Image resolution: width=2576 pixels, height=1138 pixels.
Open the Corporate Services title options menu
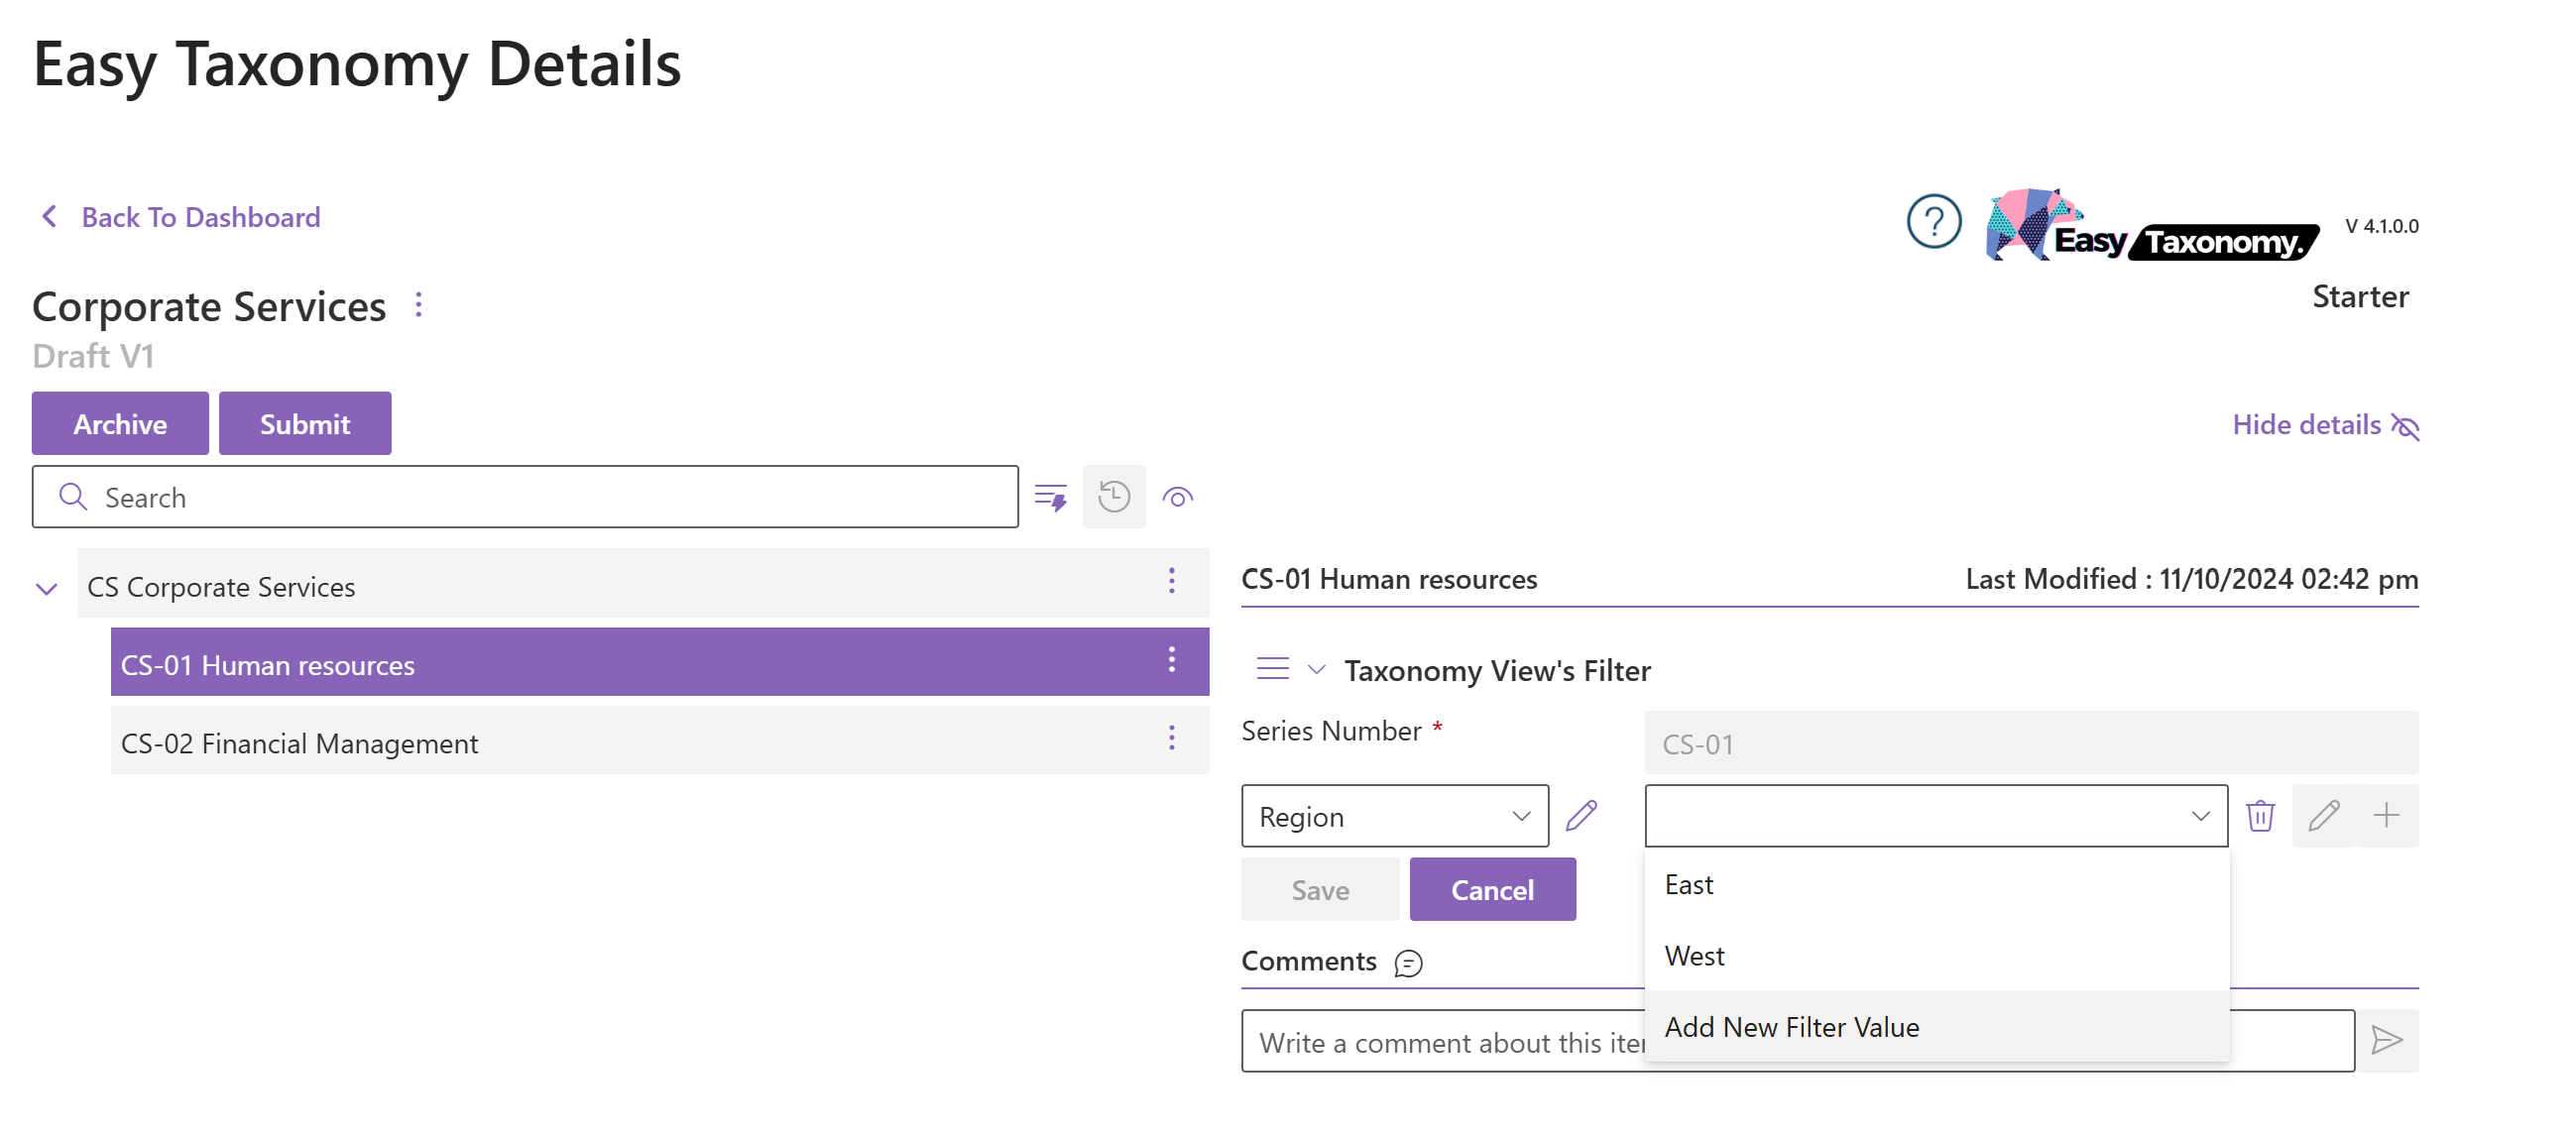(x=419, y=305)
